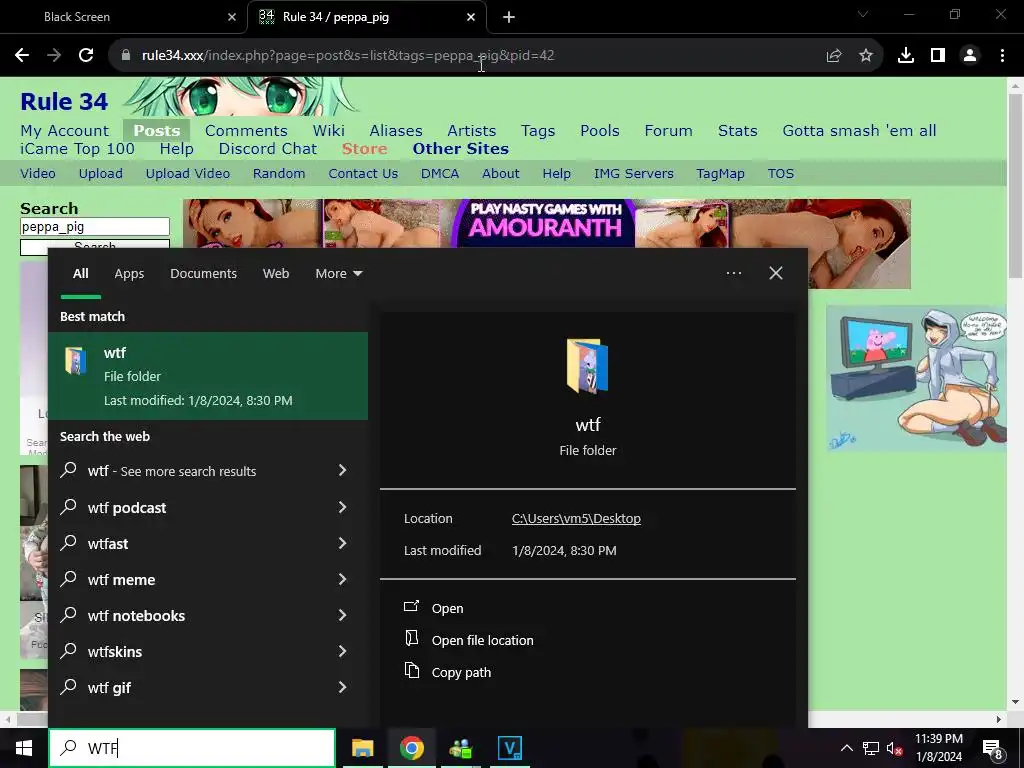Open the Windows Start menu
Image resolution: width=1024 pixels, height=768 pixels.
(x=24, y=748)
